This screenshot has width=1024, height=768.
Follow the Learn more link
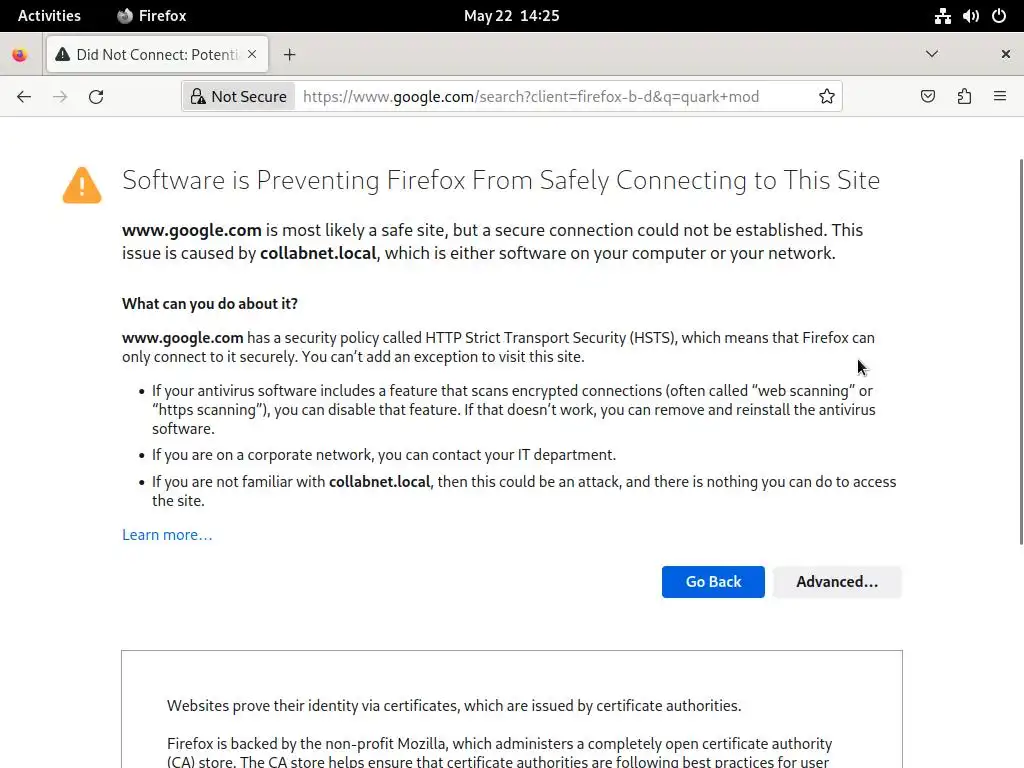[x=167, y=535]
